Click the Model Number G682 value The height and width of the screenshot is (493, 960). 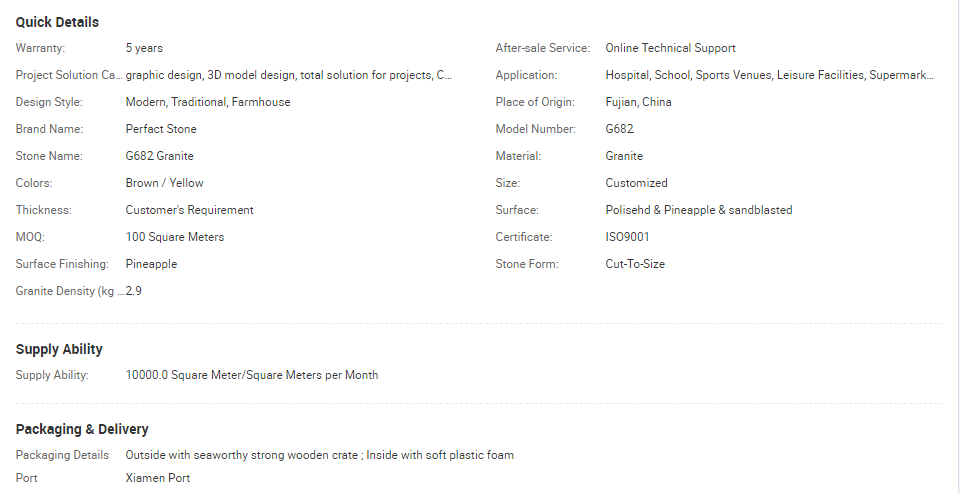pos(619,129)
